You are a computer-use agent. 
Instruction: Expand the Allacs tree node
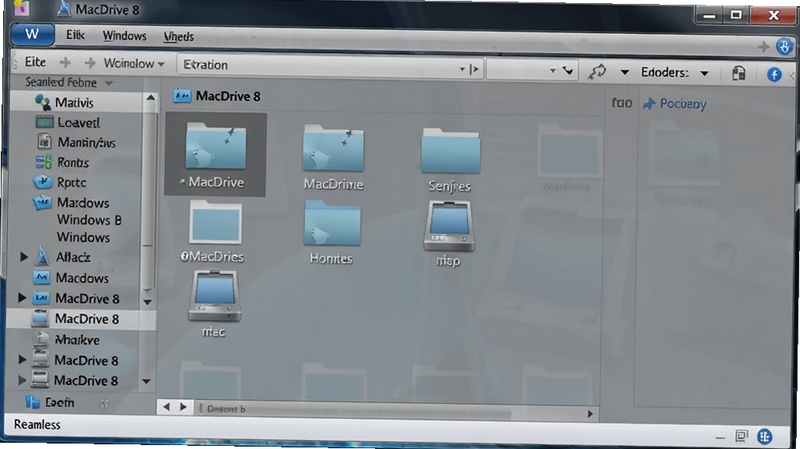[x=23, y=256]
